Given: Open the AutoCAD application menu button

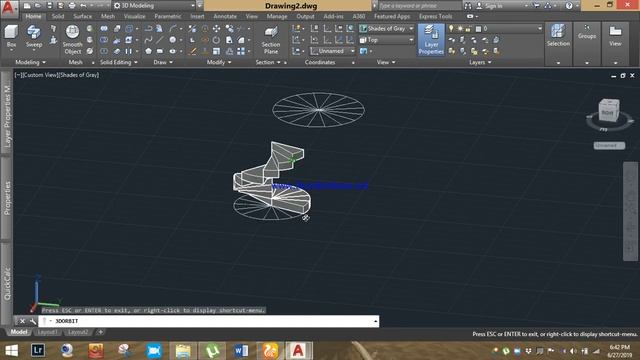Looking at the screenshot, I should click(9, 9).
